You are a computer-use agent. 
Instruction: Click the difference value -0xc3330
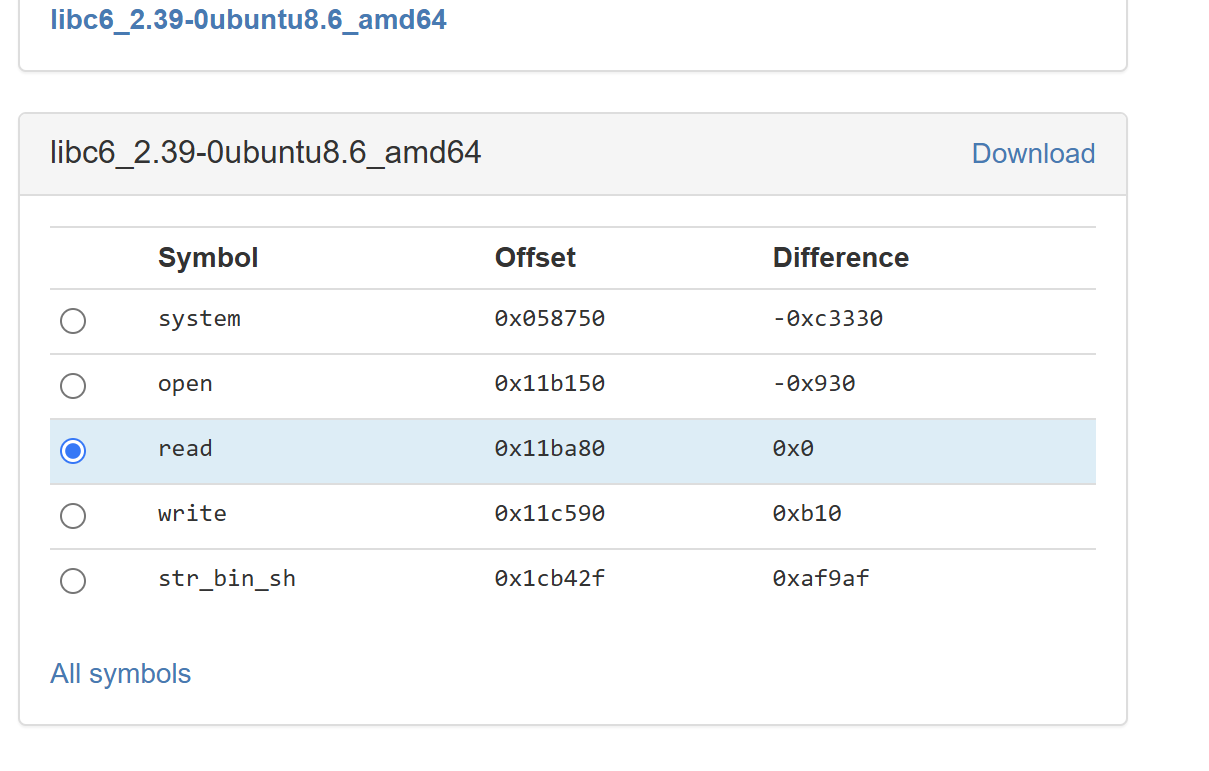[x=827, y=319]
